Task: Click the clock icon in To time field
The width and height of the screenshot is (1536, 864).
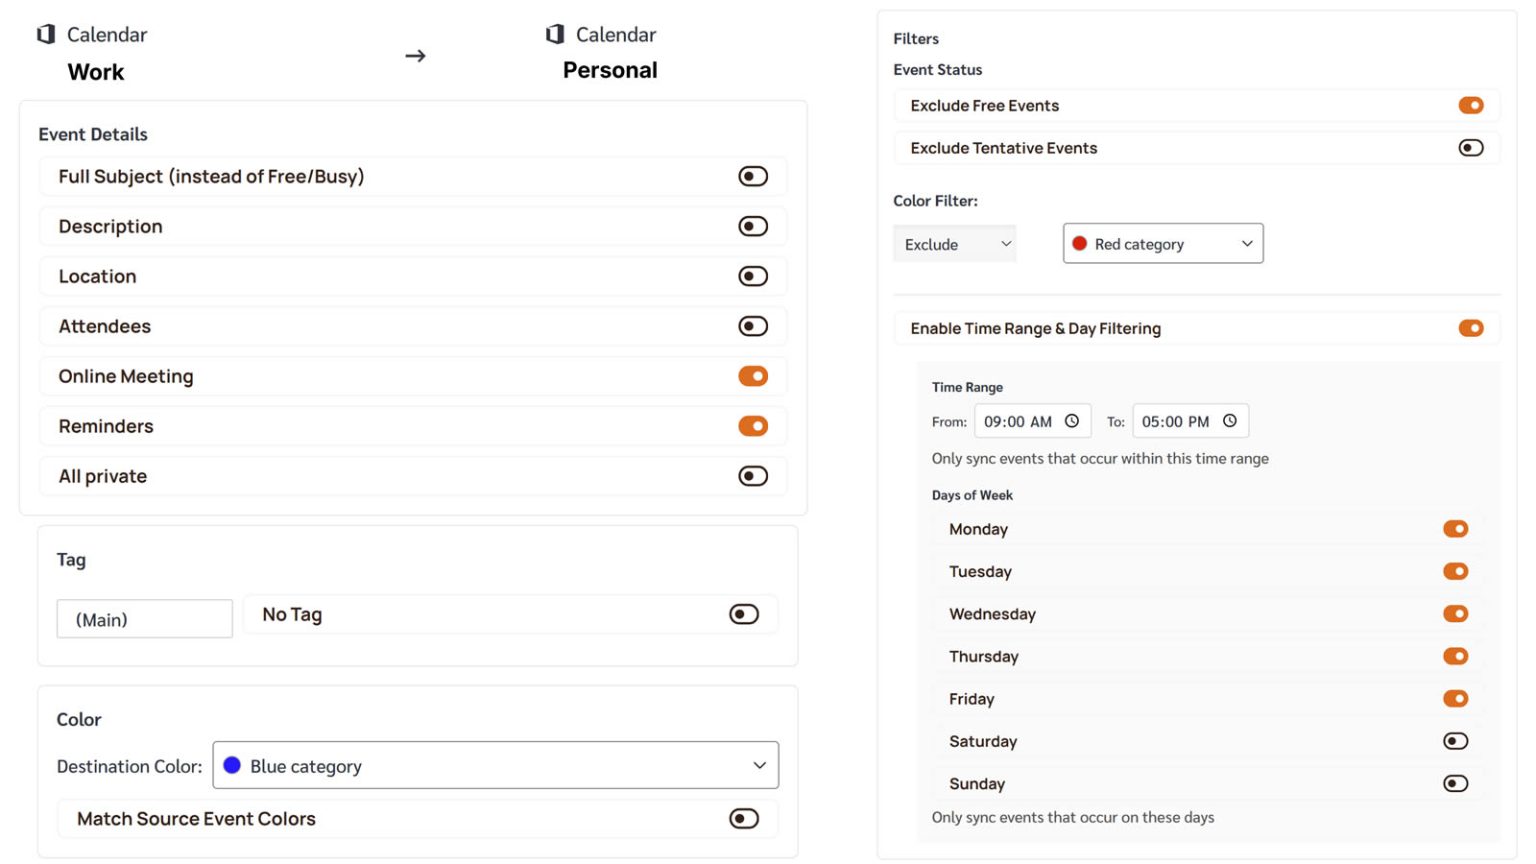Action: 1230,421
